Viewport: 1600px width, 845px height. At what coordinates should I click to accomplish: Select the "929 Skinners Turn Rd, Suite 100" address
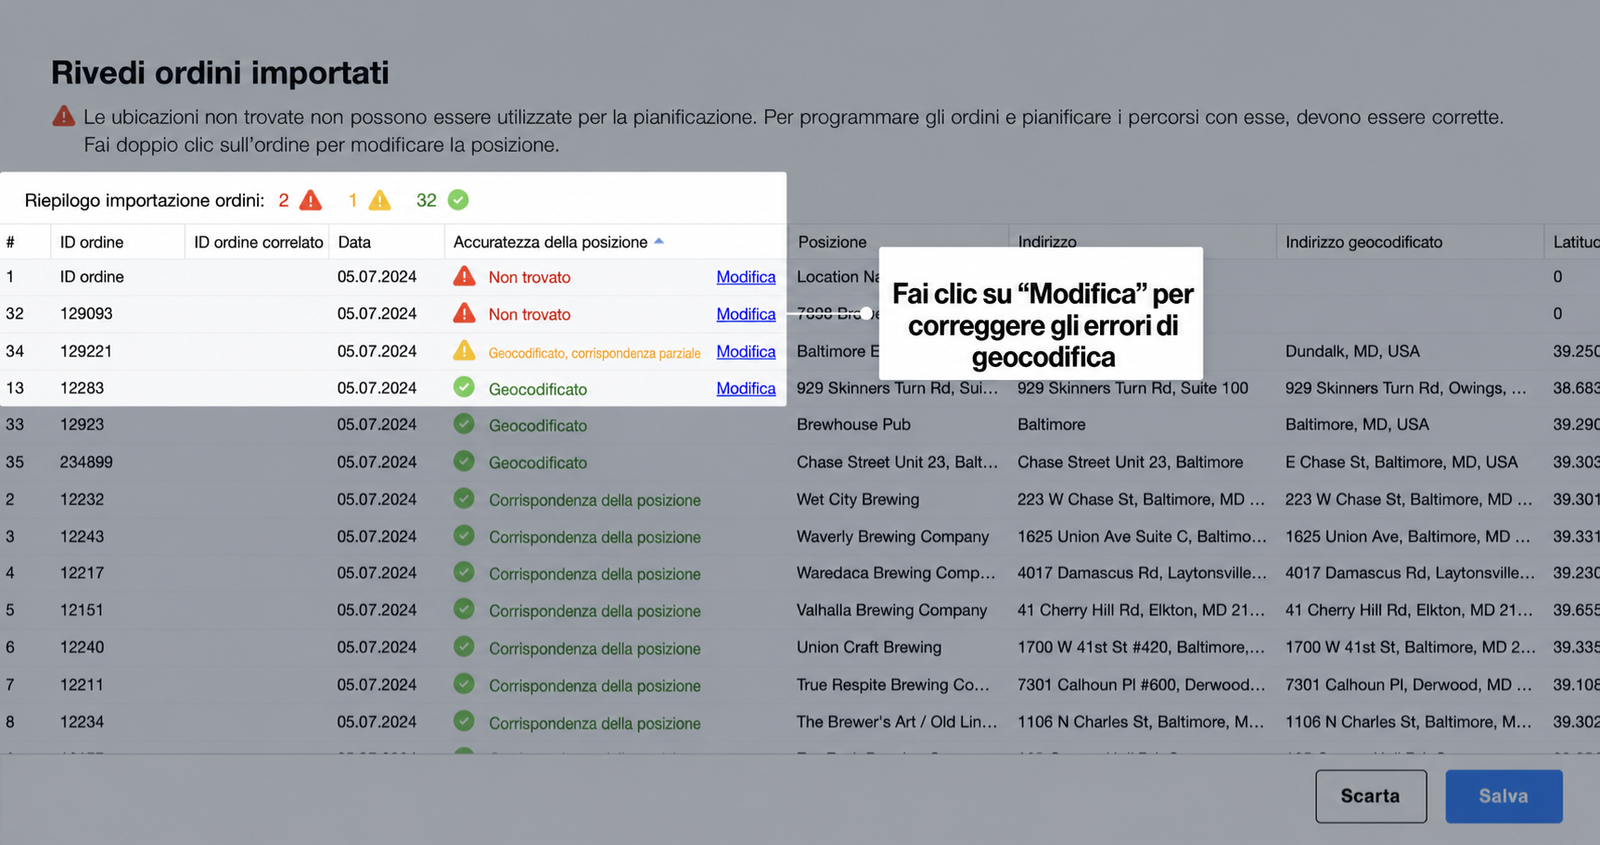point(1133,388)
